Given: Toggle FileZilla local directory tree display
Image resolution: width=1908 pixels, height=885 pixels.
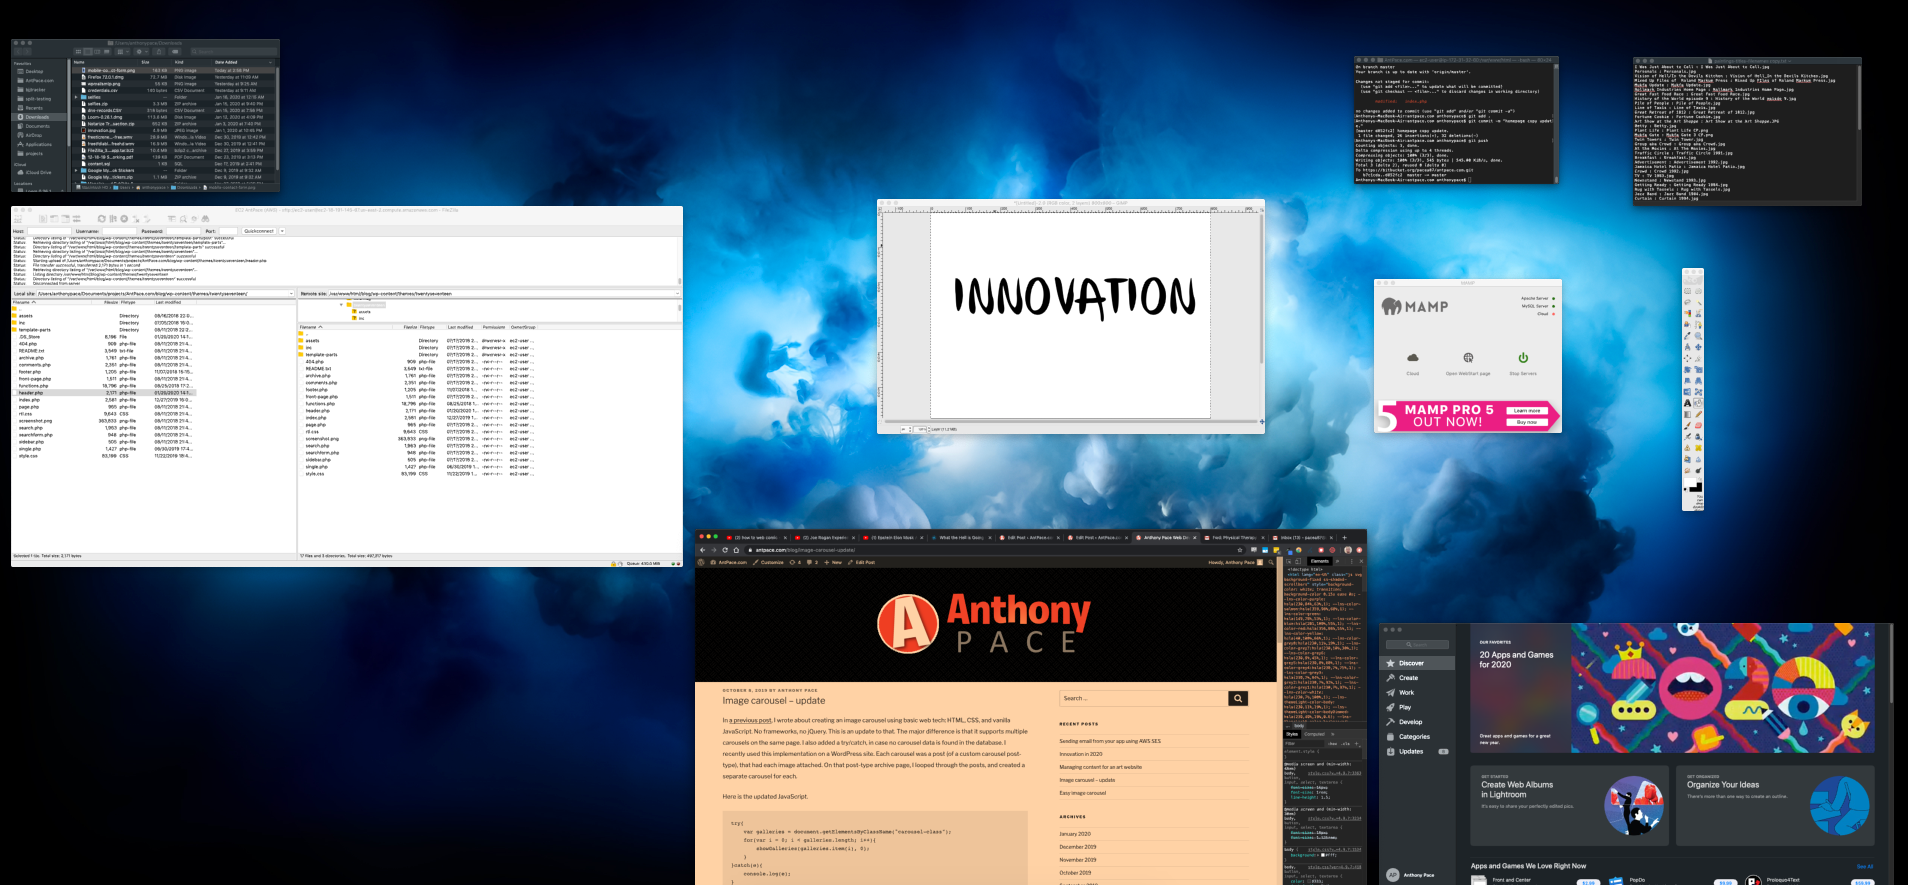Looking at the screenshot, I should (54, 219).
